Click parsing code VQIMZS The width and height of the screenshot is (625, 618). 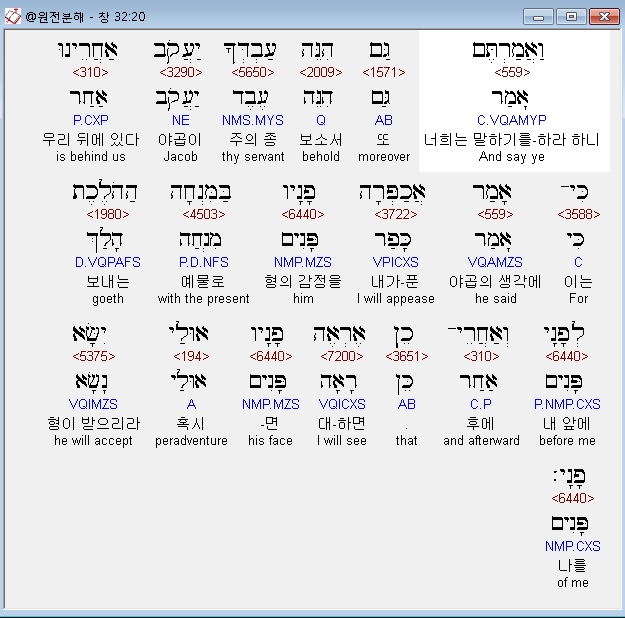click(x=93, y=404)
